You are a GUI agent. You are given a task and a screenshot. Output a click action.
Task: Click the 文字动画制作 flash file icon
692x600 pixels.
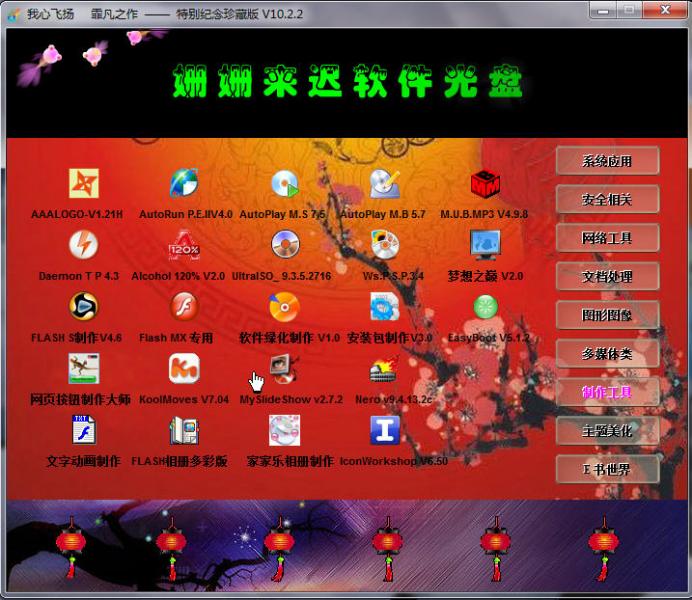[x=84, y=430]
